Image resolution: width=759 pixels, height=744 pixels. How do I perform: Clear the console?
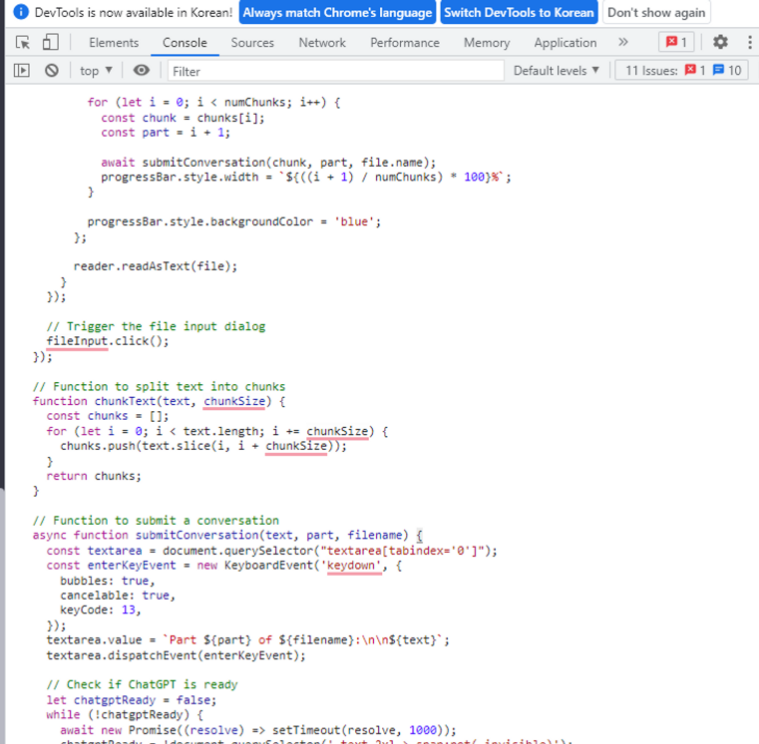point(52,71)
